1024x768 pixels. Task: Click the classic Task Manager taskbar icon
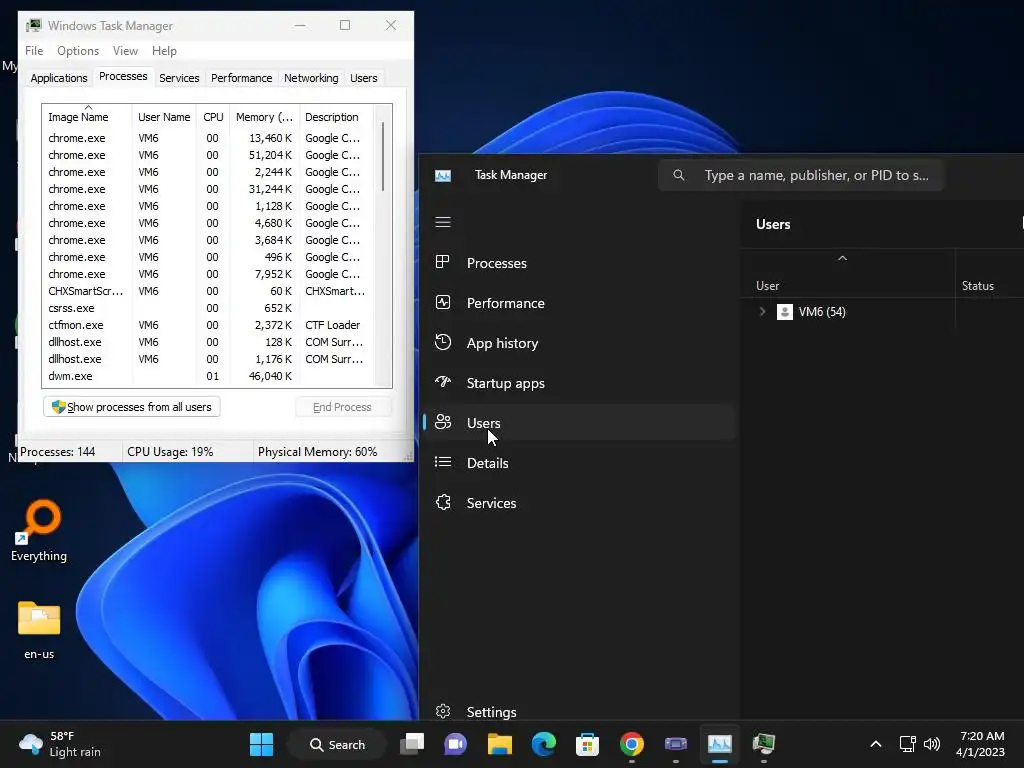(x=763, y=744)
